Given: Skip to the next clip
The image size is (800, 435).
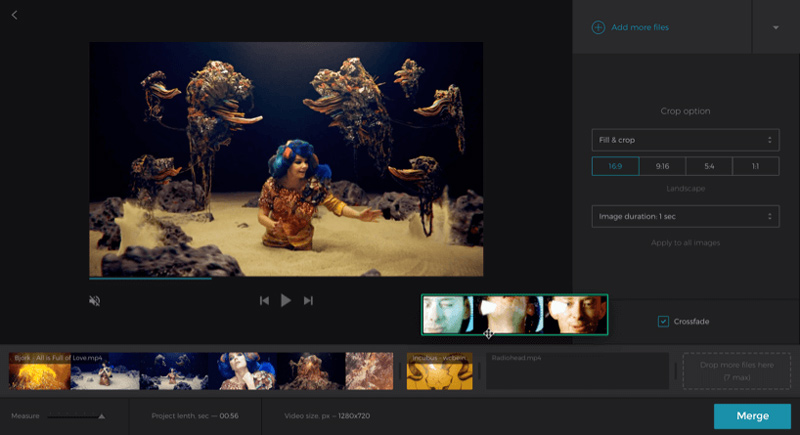Looking at the screenshot, I should pos(308,300).
